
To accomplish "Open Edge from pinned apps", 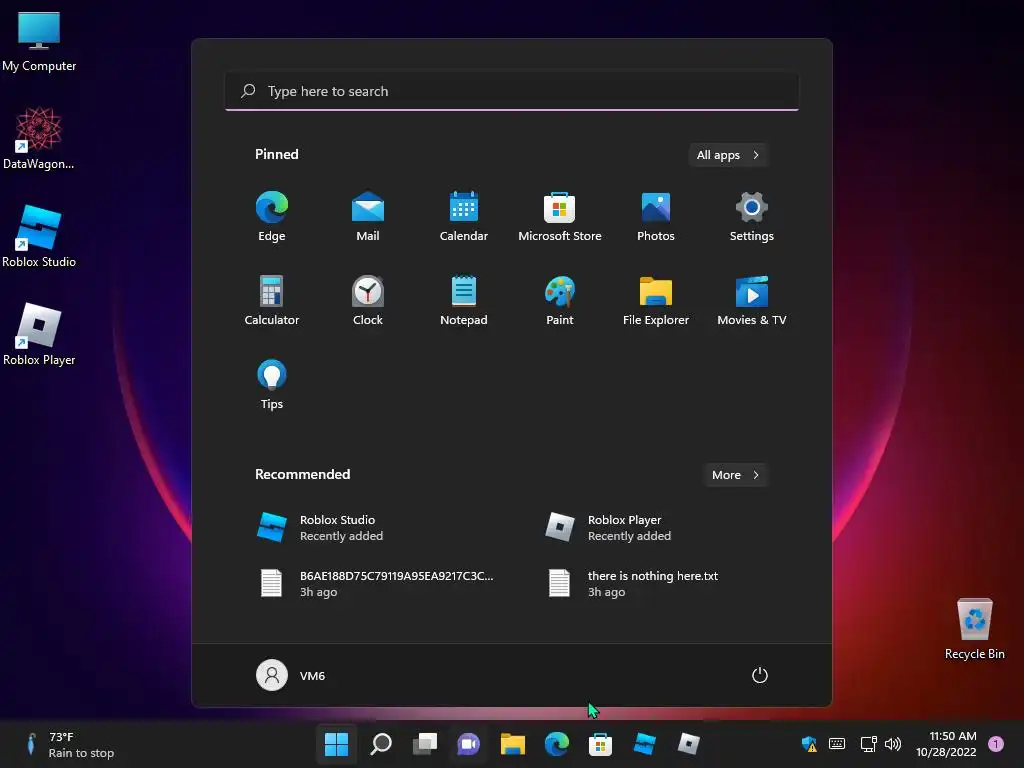I will tap(272, 217).
